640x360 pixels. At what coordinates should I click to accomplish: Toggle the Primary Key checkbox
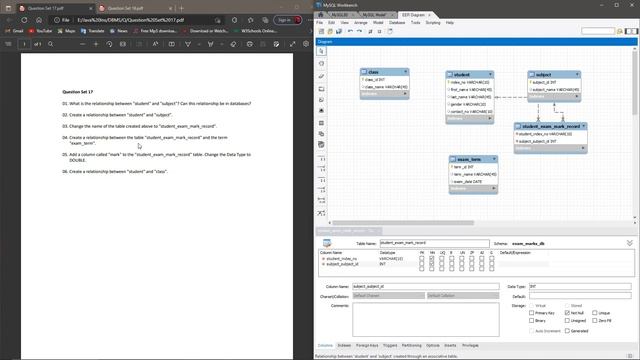[531, 313]
